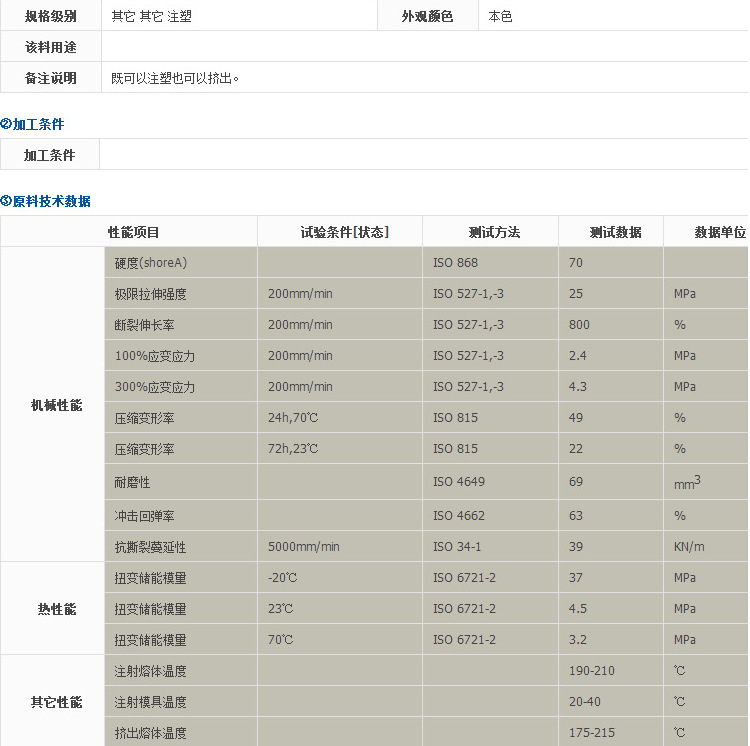Click the 加工条件 row label cell
This screenshot has height=746, width=750.
click(50, 155)
